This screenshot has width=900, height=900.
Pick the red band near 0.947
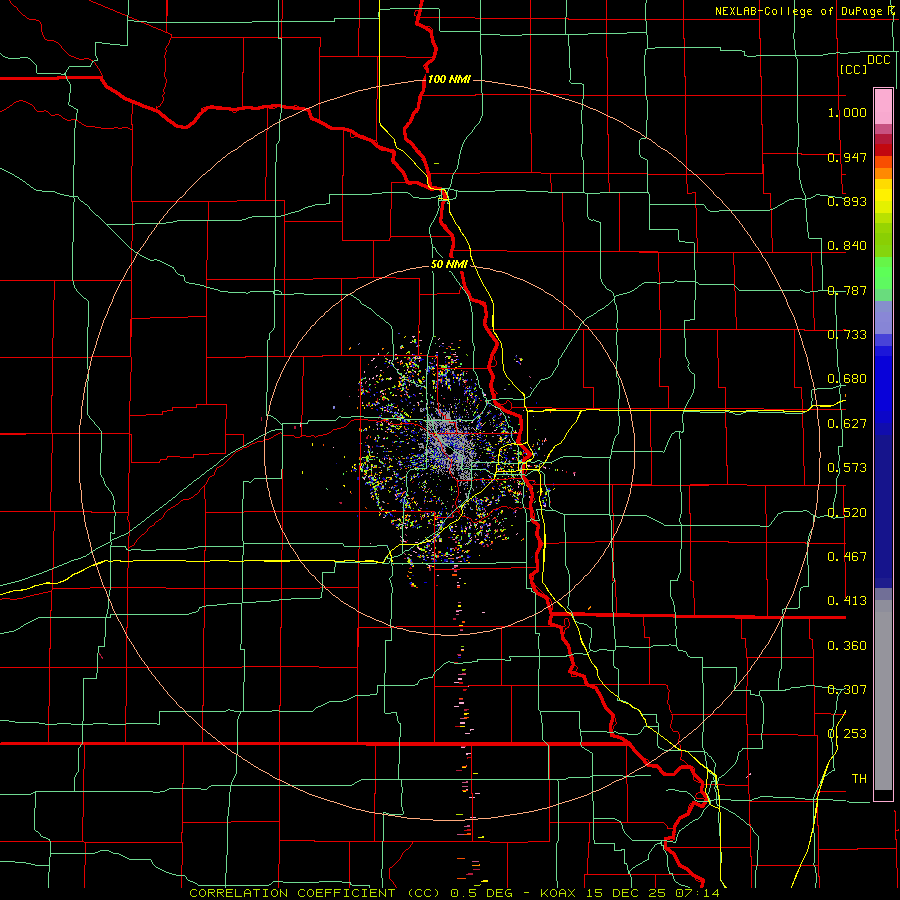coord(883,149)
